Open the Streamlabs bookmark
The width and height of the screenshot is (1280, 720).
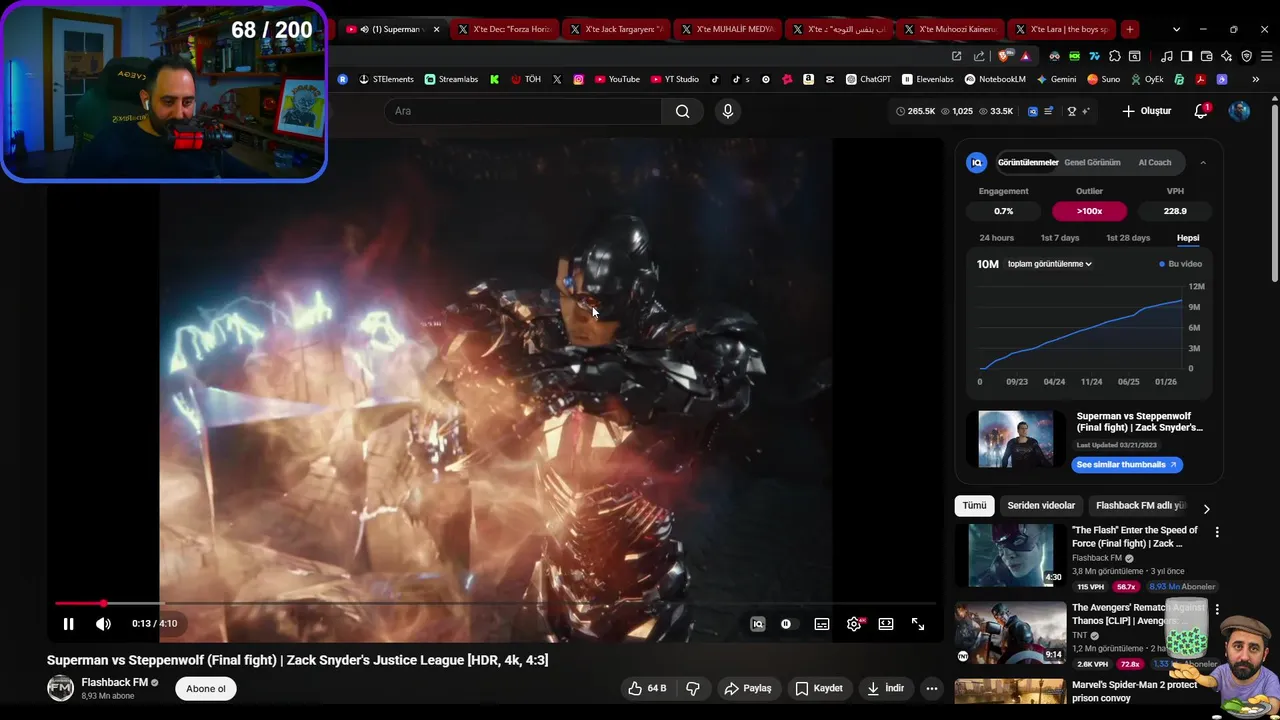tap(451, 79)
